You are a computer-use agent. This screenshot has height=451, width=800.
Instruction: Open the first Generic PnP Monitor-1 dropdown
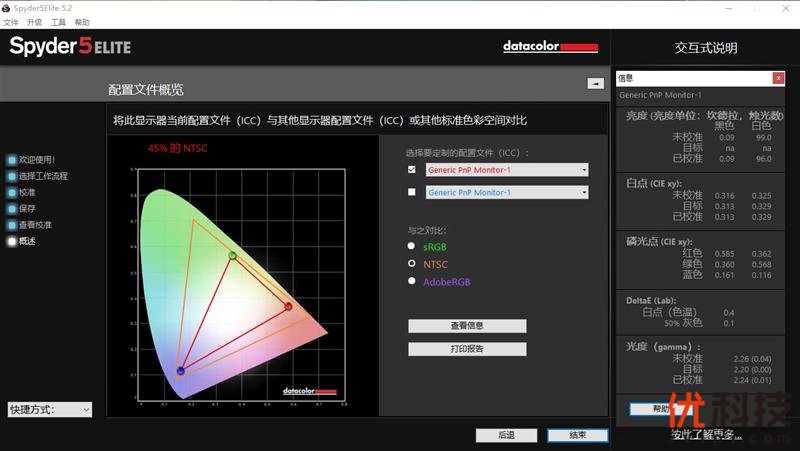(x=507, y=170)
